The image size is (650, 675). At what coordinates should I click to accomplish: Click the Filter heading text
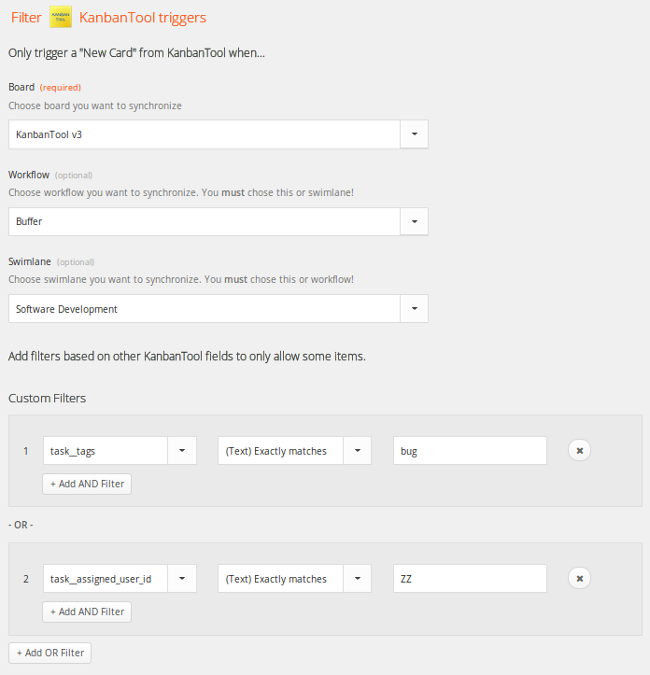[26, 18]
